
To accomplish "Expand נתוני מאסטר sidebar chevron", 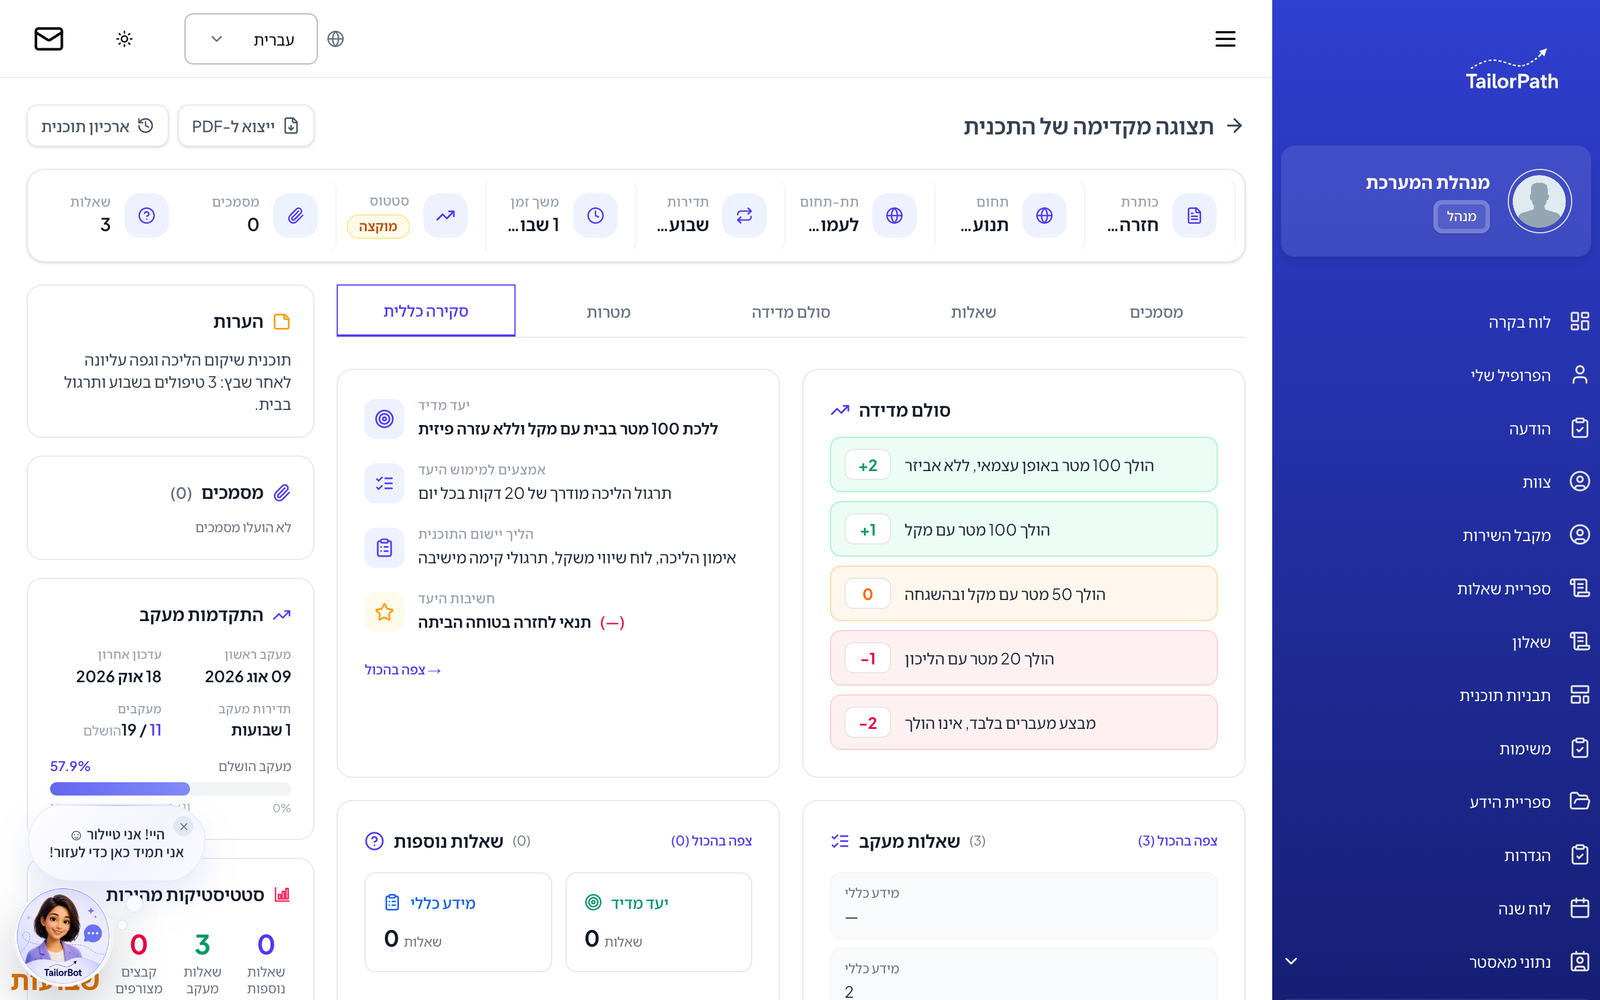I will pos(1291,961).
